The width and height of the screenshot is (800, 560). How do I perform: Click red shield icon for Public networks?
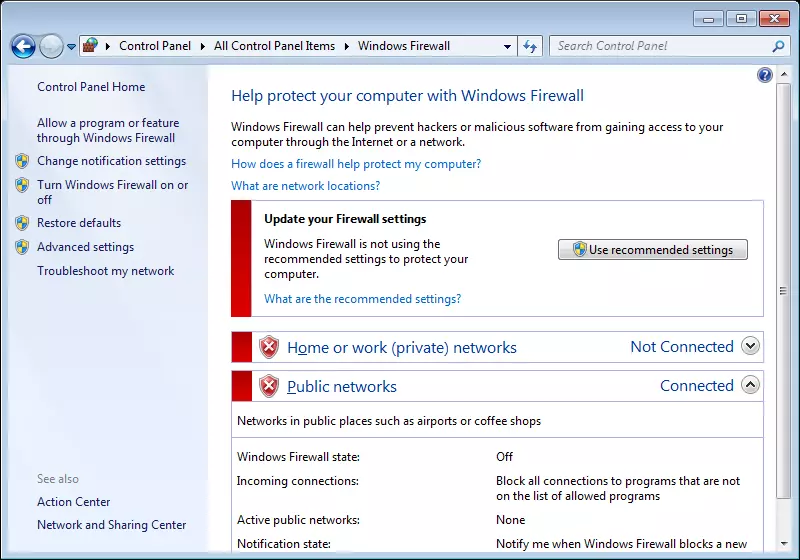point(269,386)
